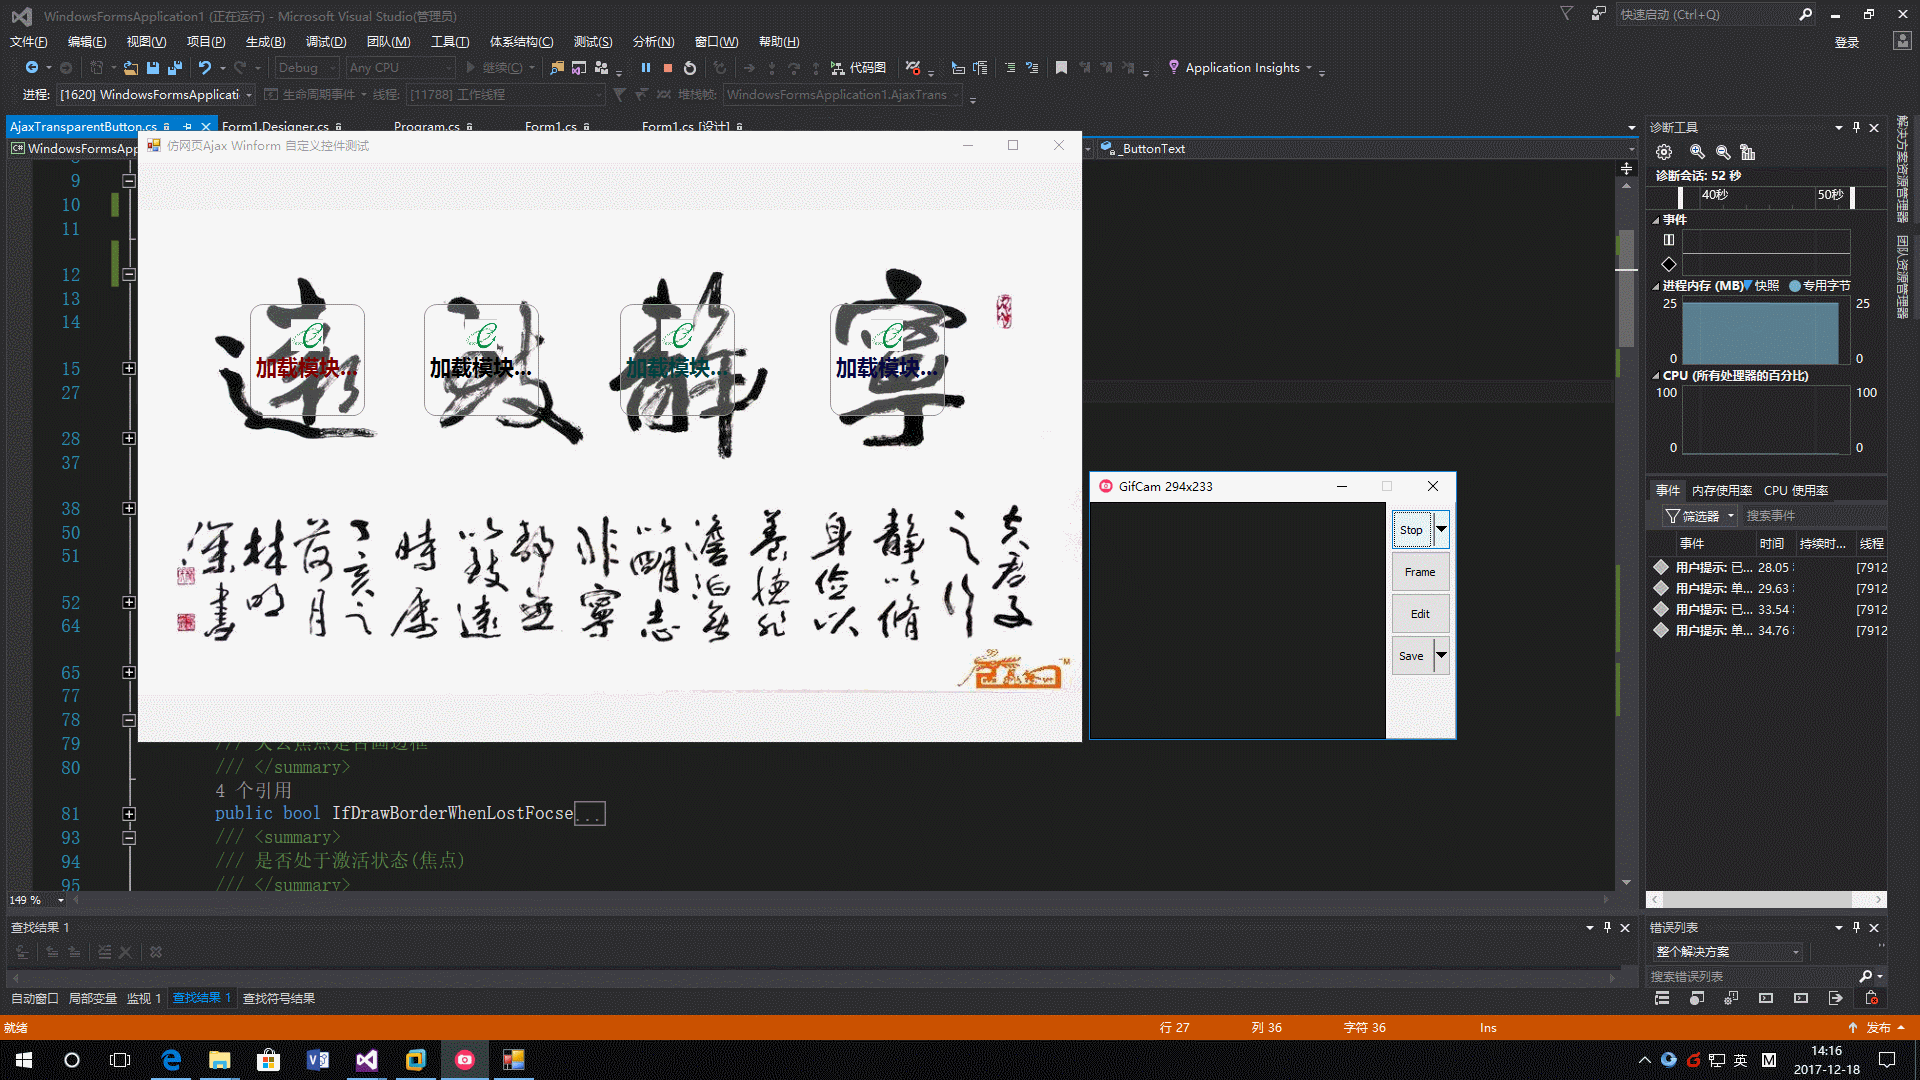1920x1080 pixels.
Task: Click the Save file toolbar icon
Action: 153,68
